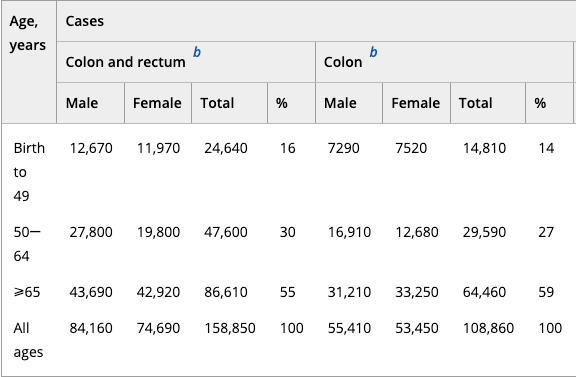576x377 pixels.
Task: Select the '≥65' row label
Action: click(27, 292)
